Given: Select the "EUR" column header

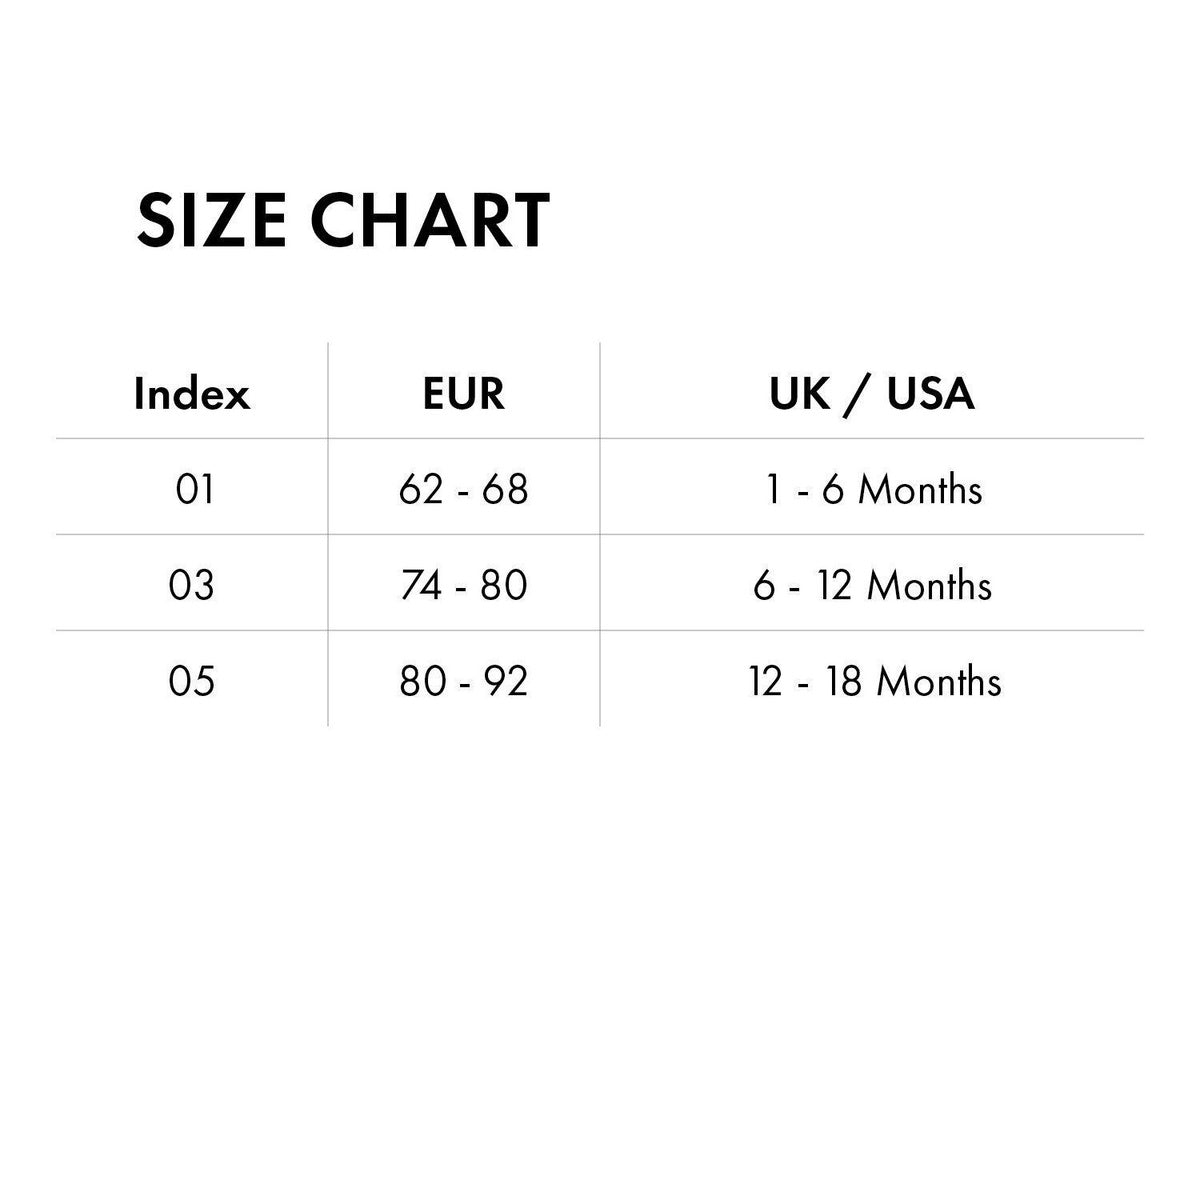Looking at the screenshot, I should [464, 394].
